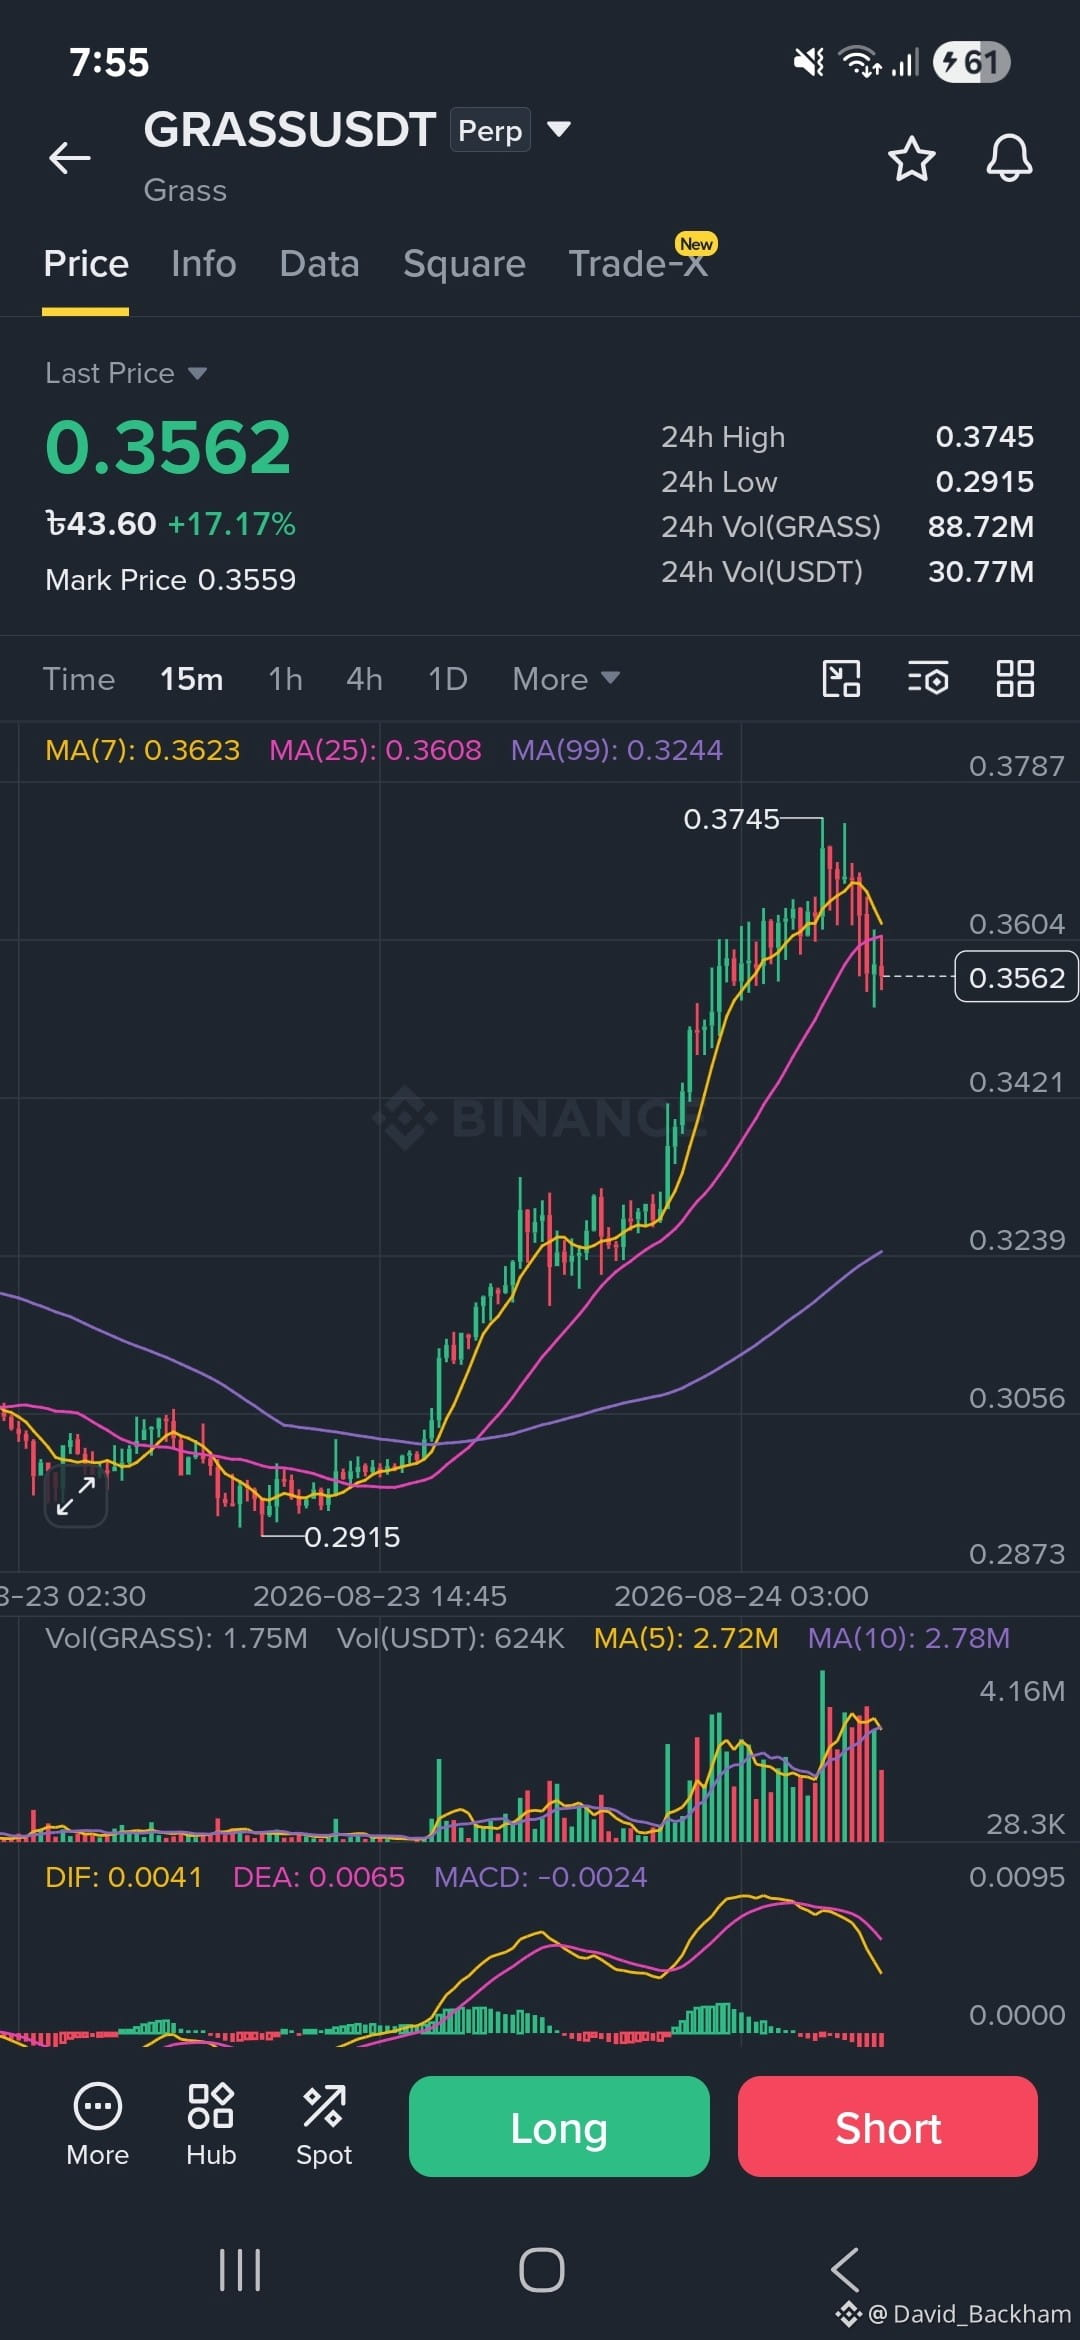Tap the MACD: -0.0024 label
The width and height of the screenshot is (1080, 2340).
pyautogui.click(x=541, y=1877)
